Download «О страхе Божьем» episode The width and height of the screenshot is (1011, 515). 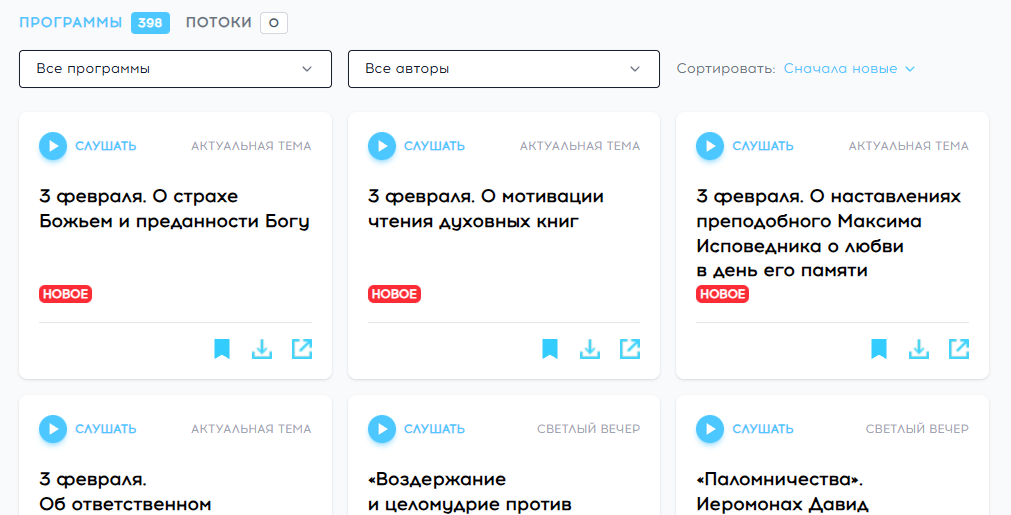click(262, 349)
